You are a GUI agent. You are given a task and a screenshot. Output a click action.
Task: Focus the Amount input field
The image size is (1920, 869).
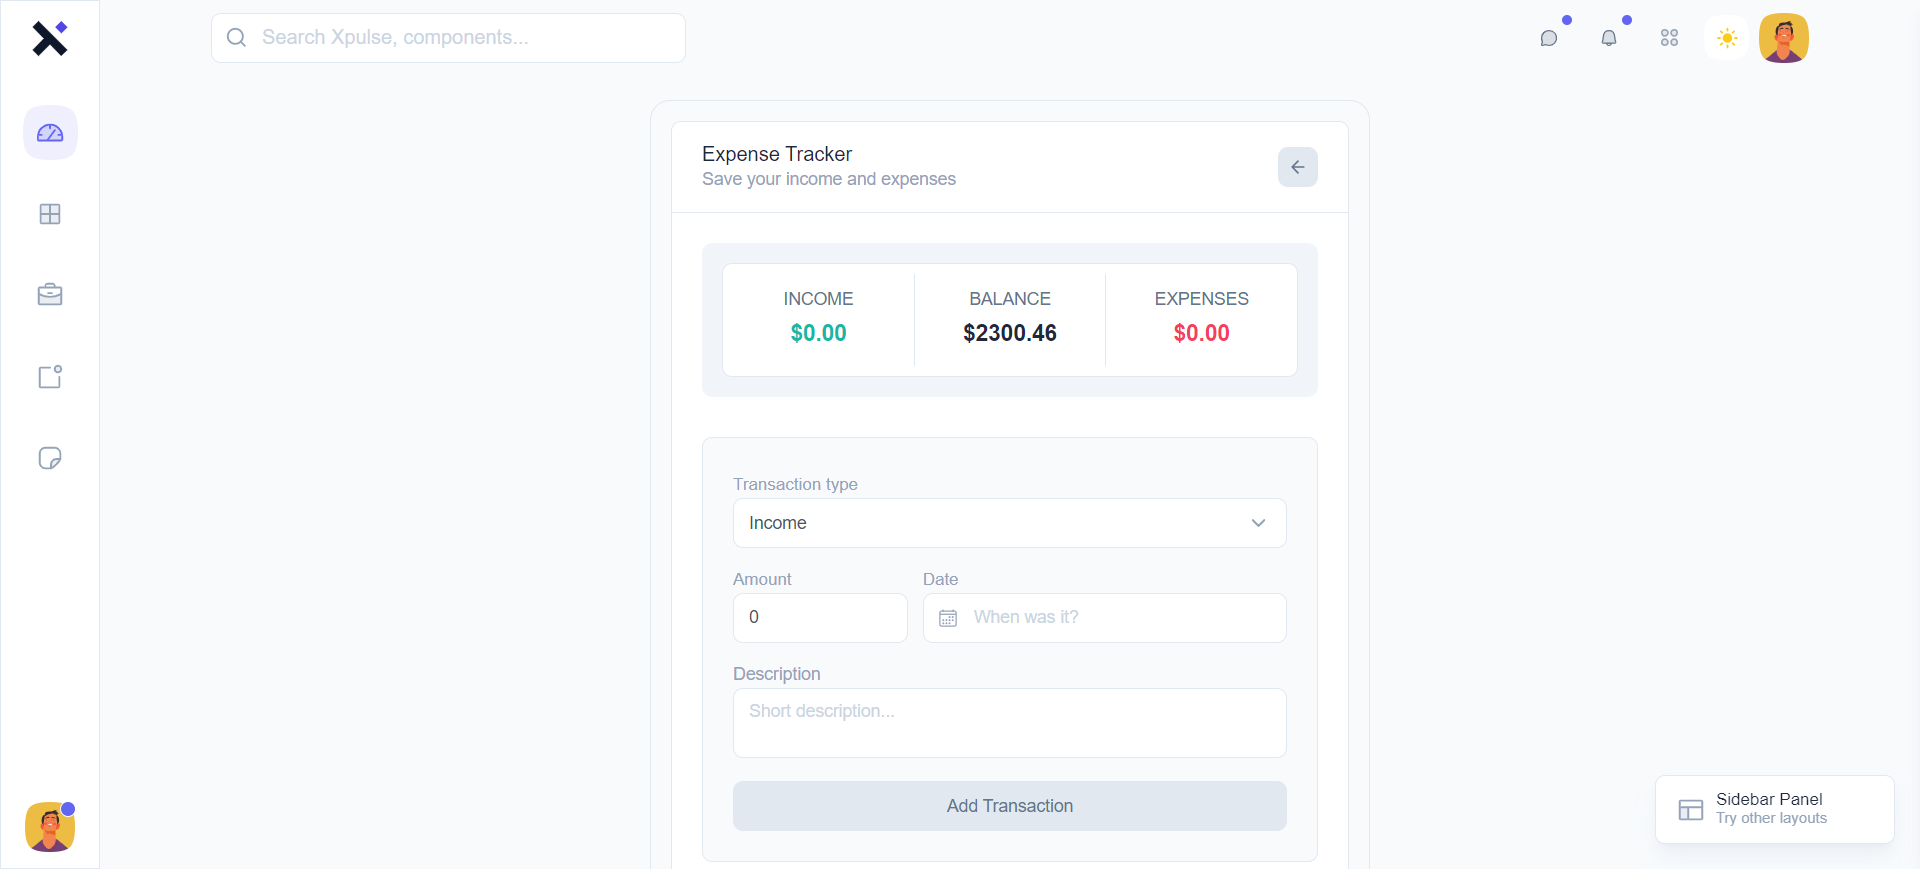(x=820, y=618)
